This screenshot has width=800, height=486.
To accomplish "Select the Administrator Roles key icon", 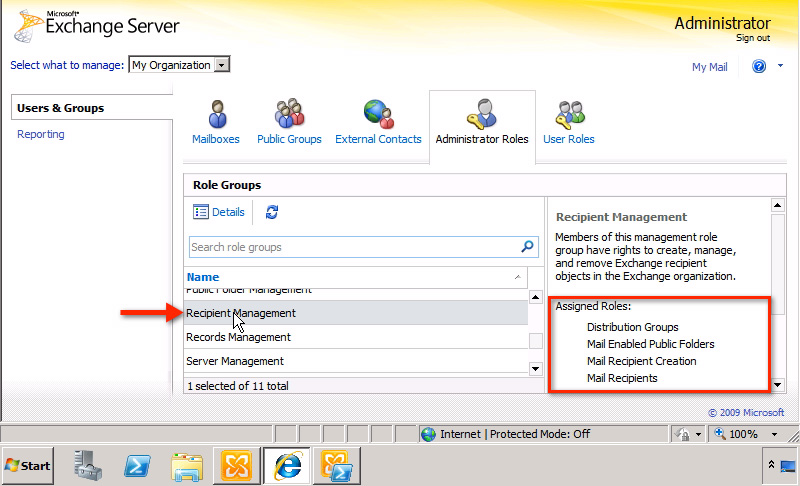I will [481, 114].
